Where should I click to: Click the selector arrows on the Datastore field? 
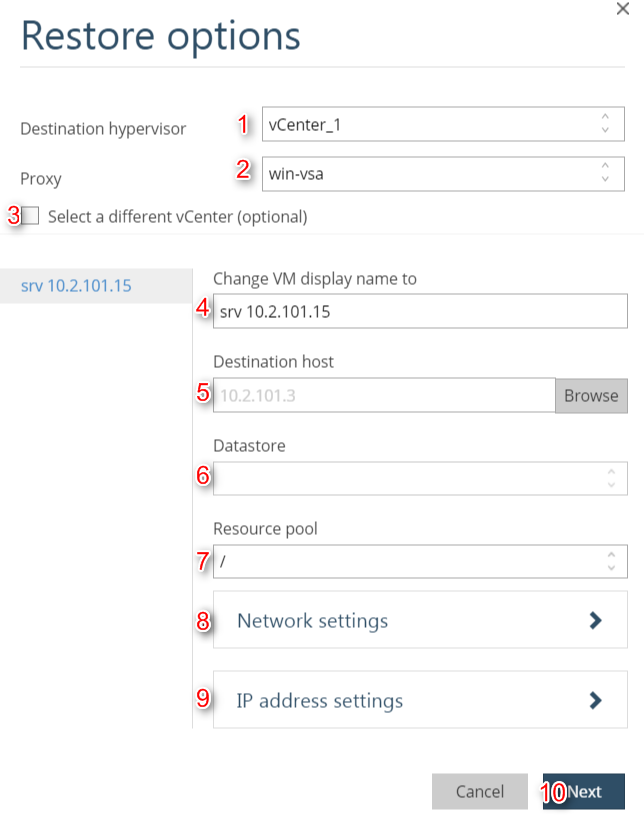[x=610, y=478]
